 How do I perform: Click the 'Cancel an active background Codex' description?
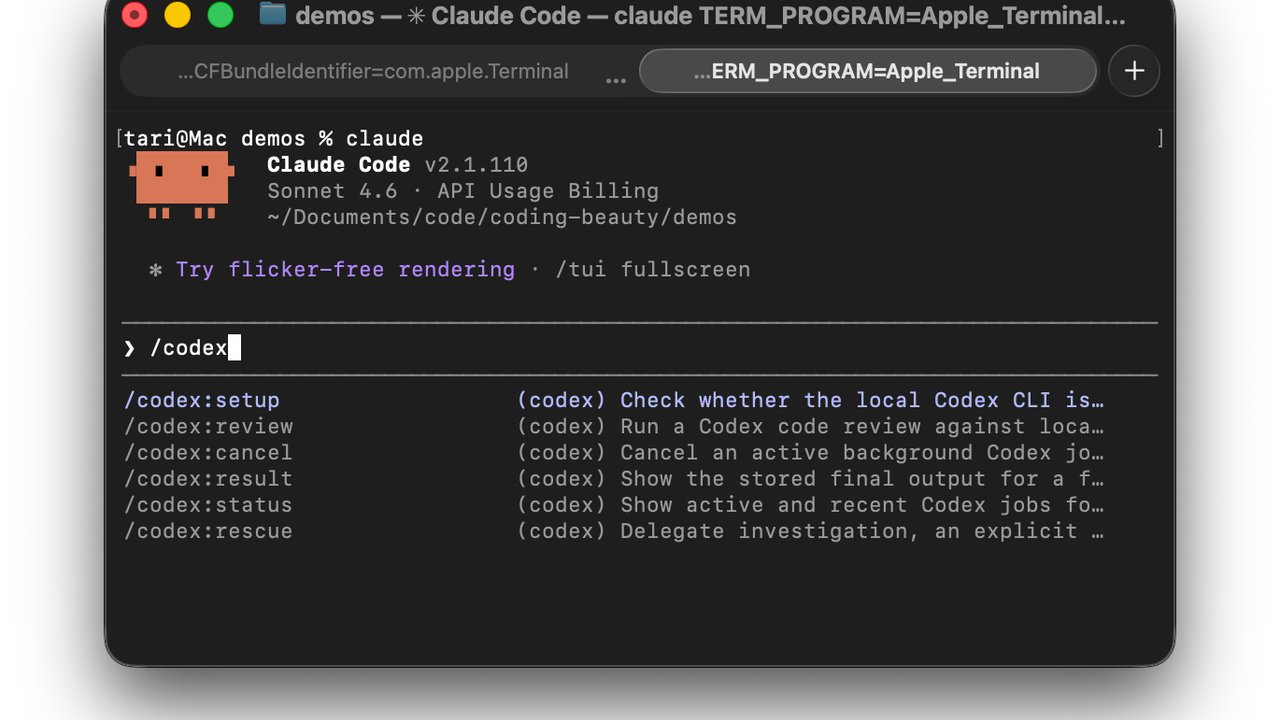[x=862, y=452]
